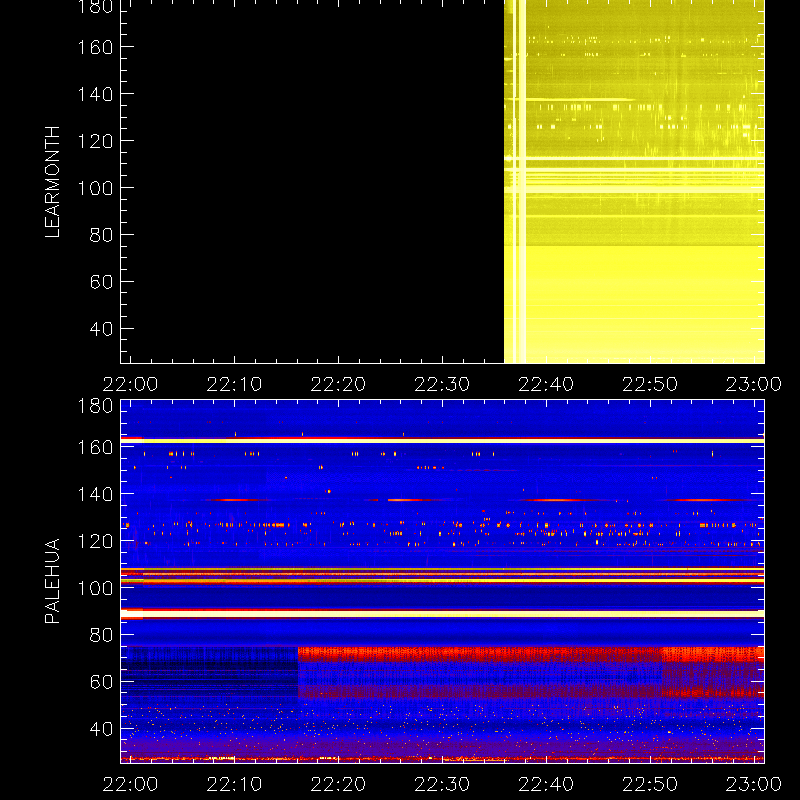800x800 pixels.
Task: Select the 60 tick label on the Palehua axis
Action: pyautogui.click(x=101, y=682)
